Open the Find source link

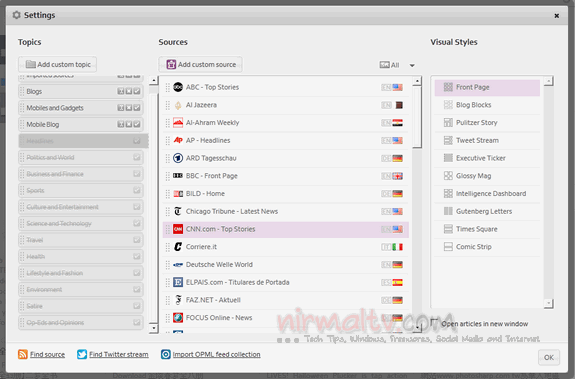point(47,354)
